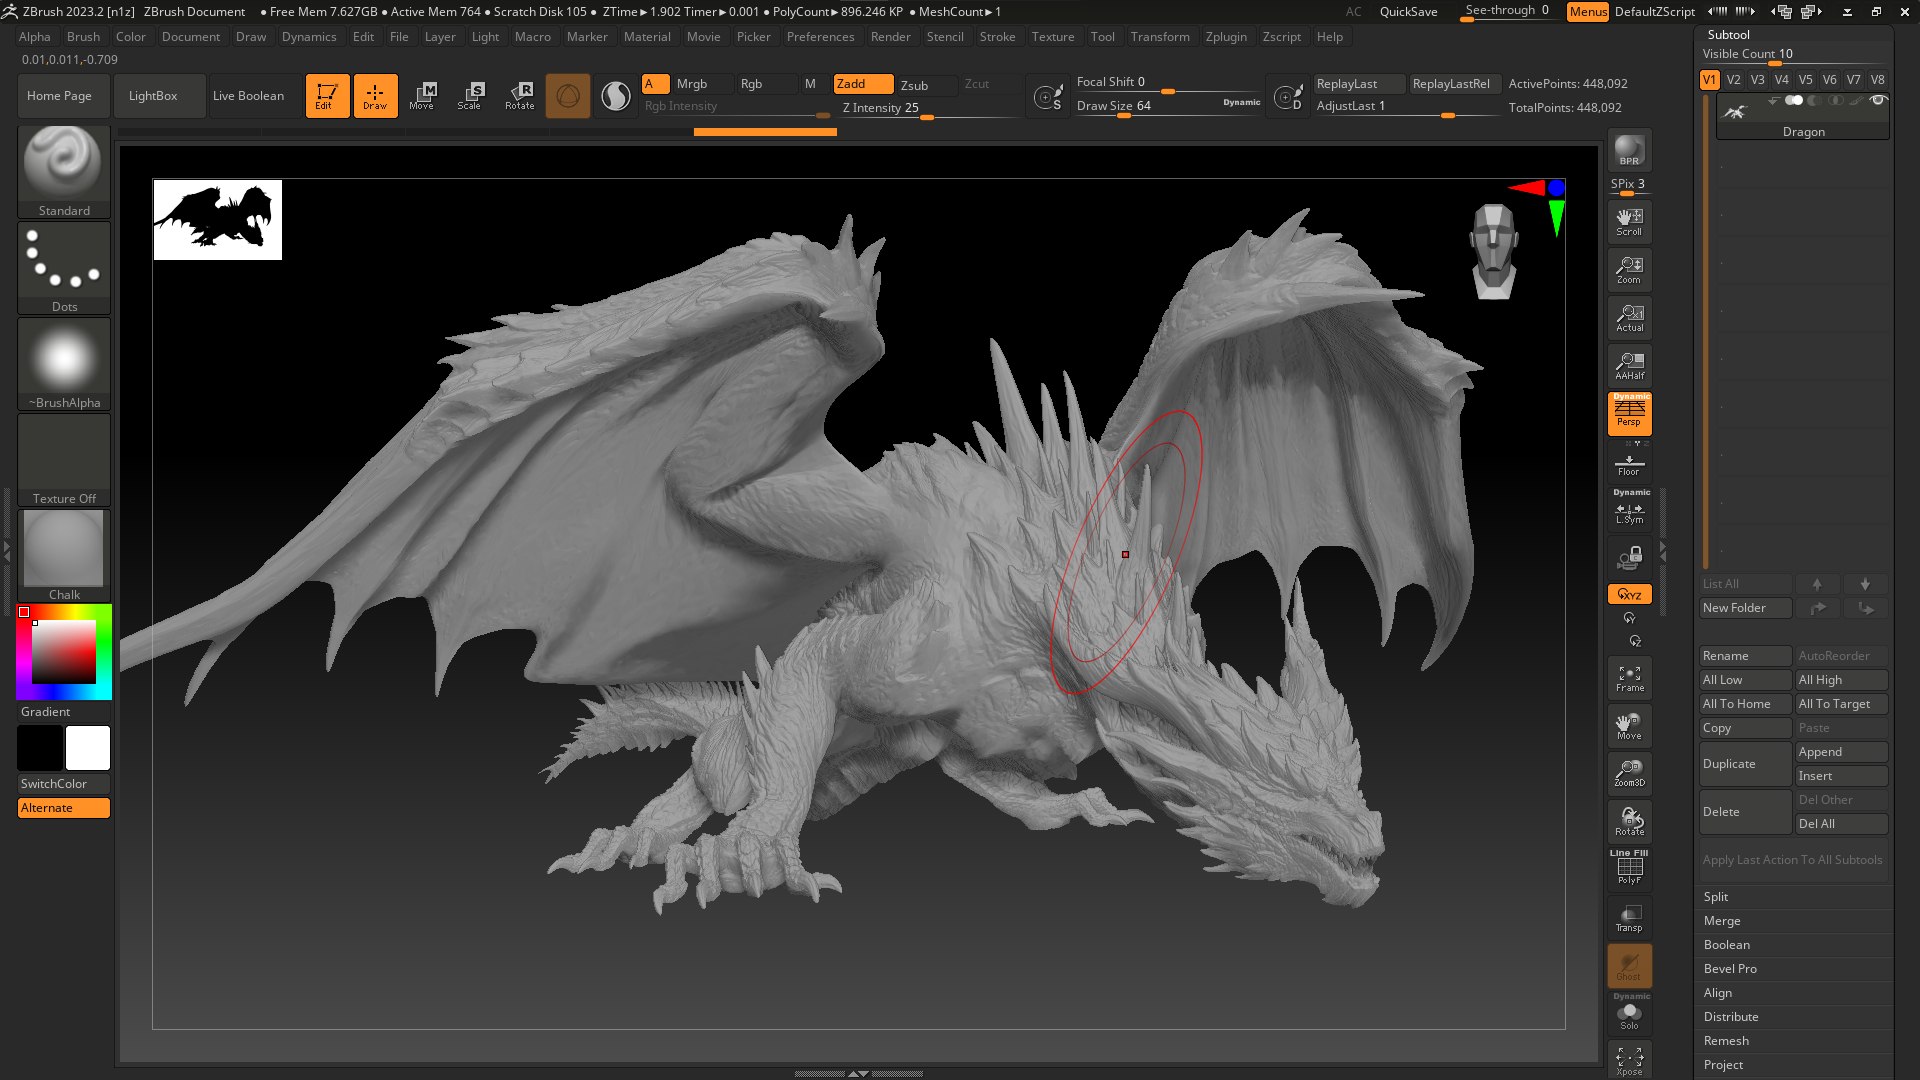Click the AAHalf icon
The height and width of the screenshot is (1080, 1920).
coord(1629,366)
